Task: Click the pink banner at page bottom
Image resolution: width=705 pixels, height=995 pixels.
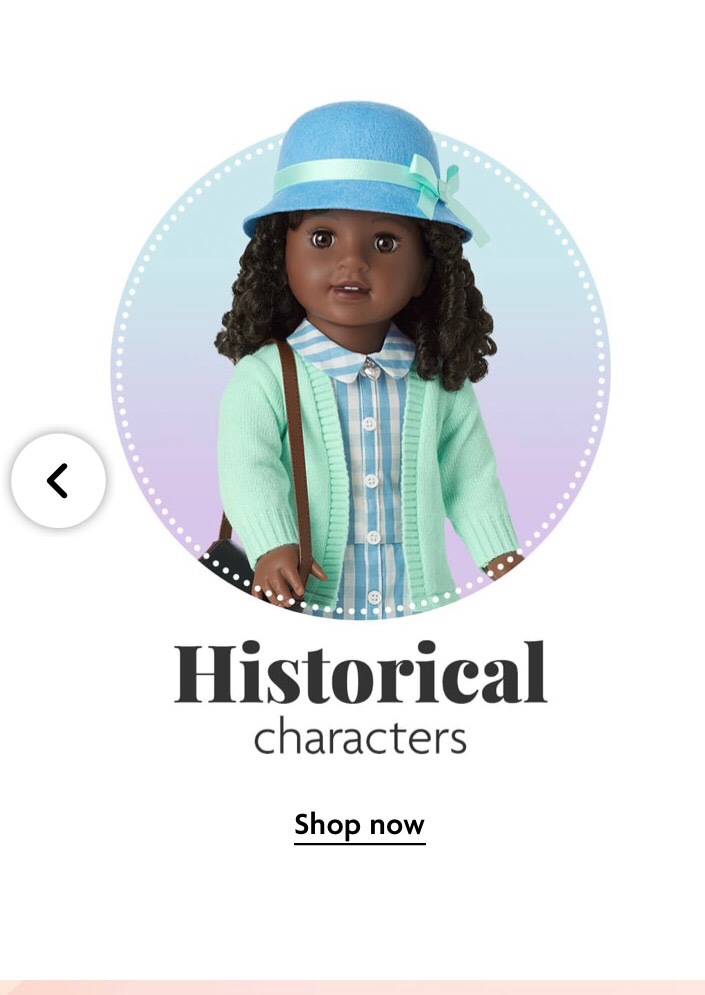Action: pos(352,987)
